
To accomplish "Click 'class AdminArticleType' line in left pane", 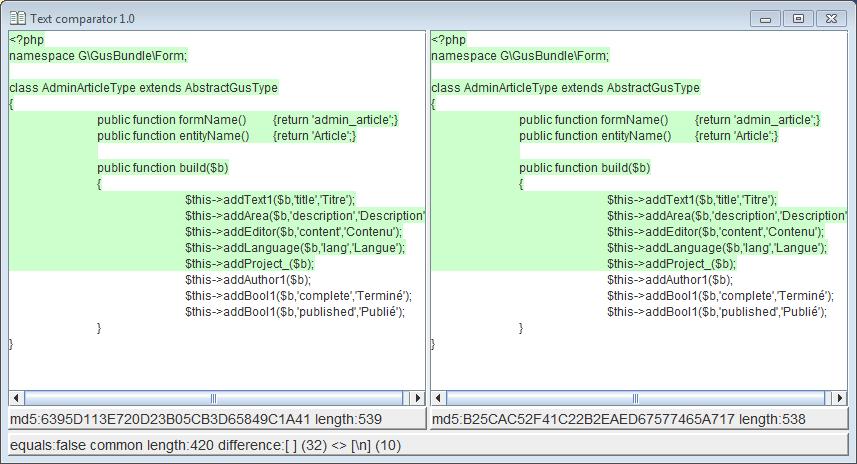I will click(144, 88).
